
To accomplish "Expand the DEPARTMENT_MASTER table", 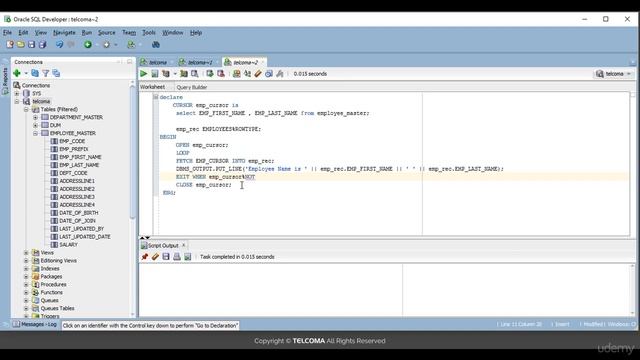I will (x=36, y=117).
